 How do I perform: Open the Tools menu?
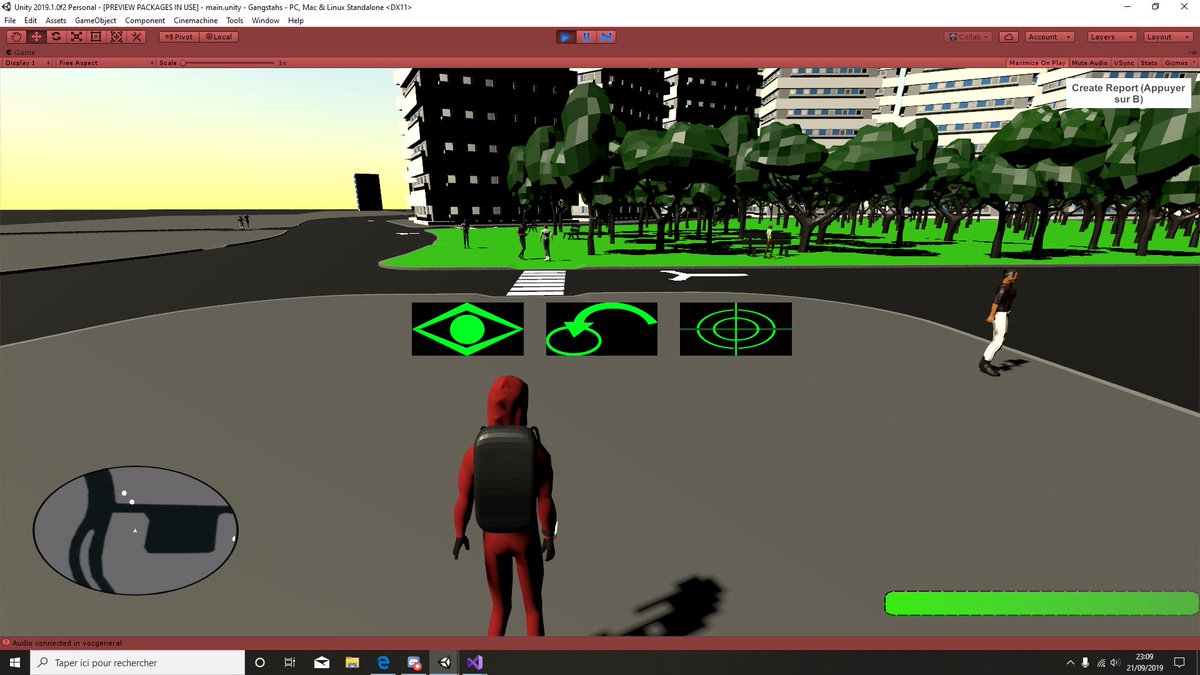pyautogui.click(x=234, y=20)
